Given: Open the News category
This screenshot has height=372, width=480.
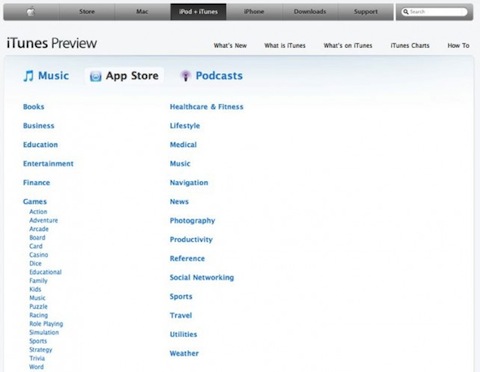Looking at the screenshot, I should [179, 202].
